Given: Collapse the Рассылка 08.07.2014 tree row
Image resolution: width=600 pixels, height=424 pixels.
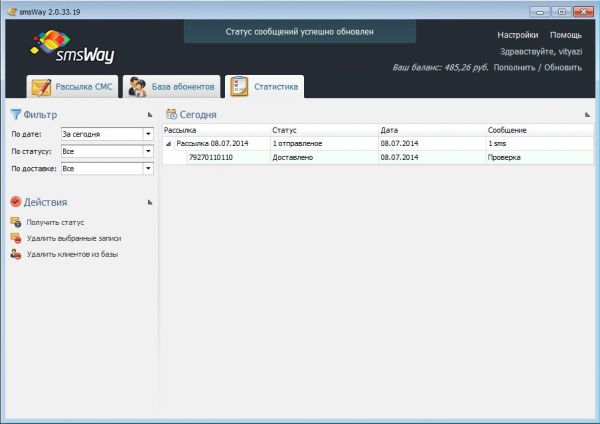Looking at the screenshot, I should tap(168, 144).
